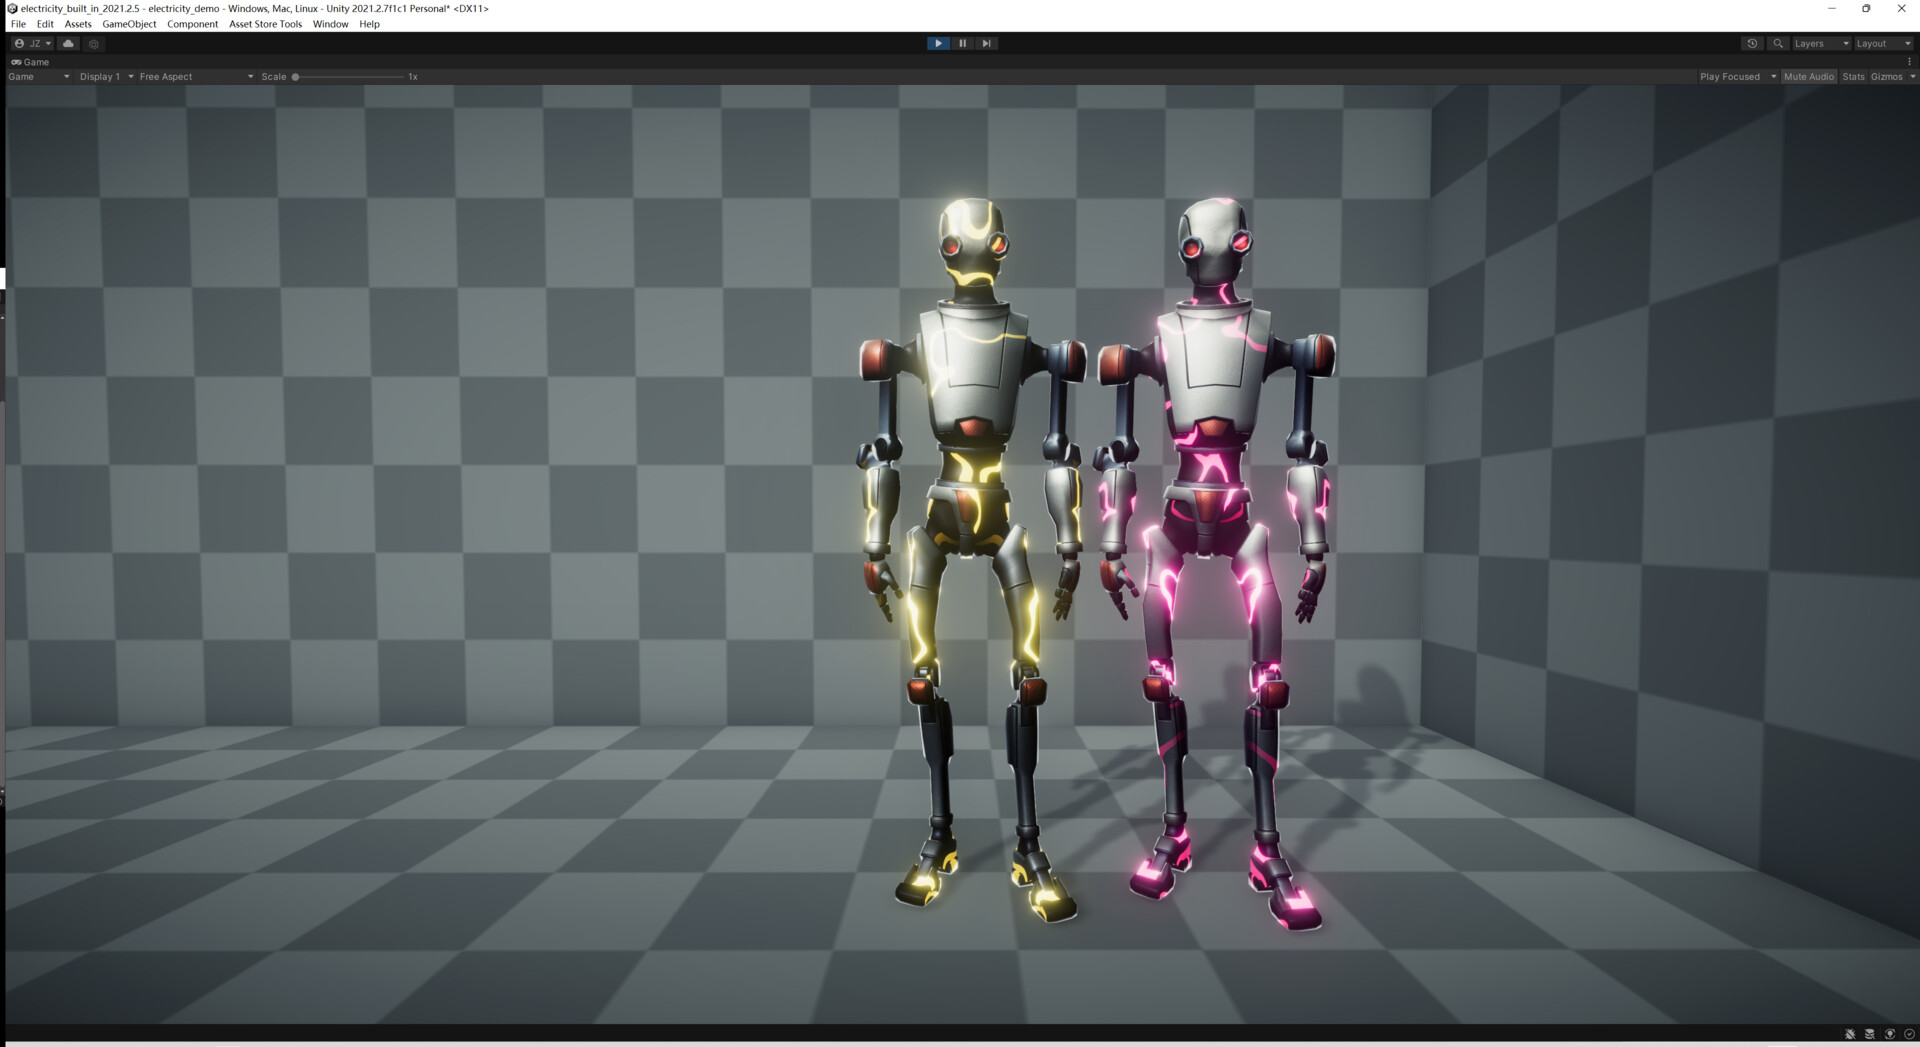Exit play mode with the Play button
The width and height of the screenshot is (1920, 1047).
(938, 43)
